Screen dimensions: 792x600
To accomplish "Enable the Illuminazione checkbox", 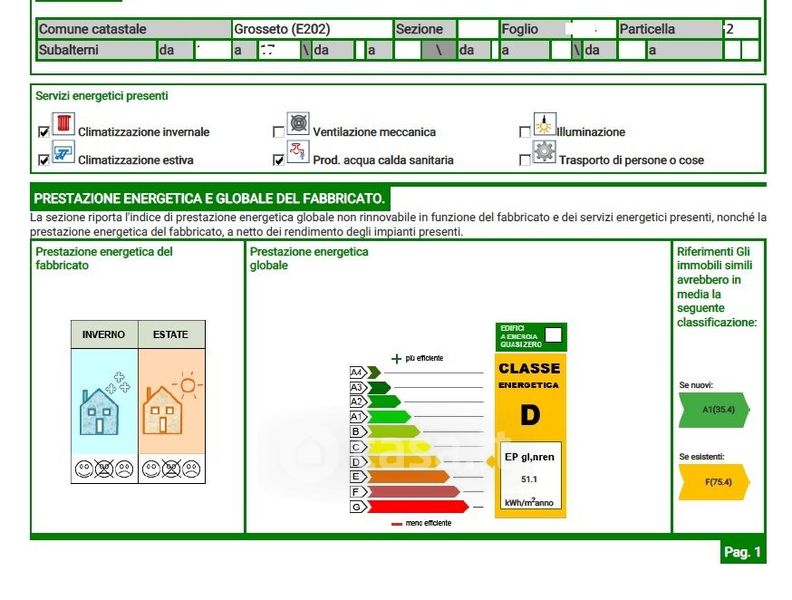I will click(525, 132).
